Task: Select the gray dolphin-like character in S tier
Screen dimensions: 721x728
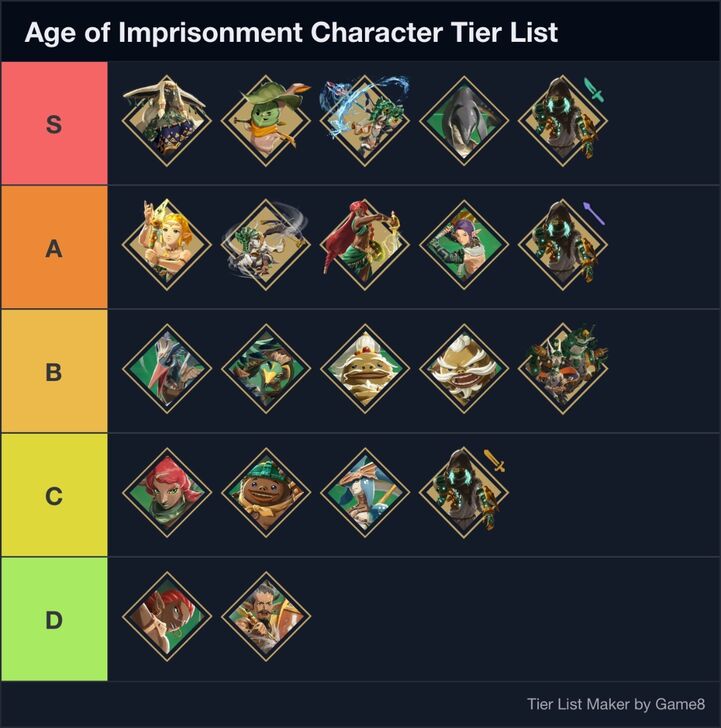Action: (x=464, y=121)
